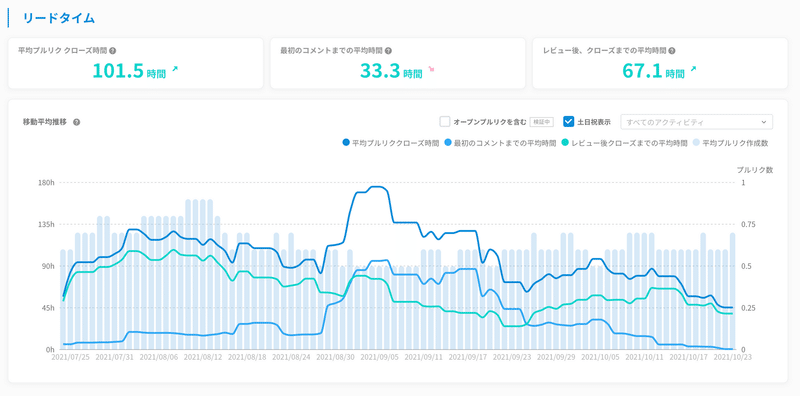This screenshot has width=800, height=396.
Task: Click help icon beside レビュー後、クローズまでの平均時間
Action: pyautogui.click(x=672, y=51)
